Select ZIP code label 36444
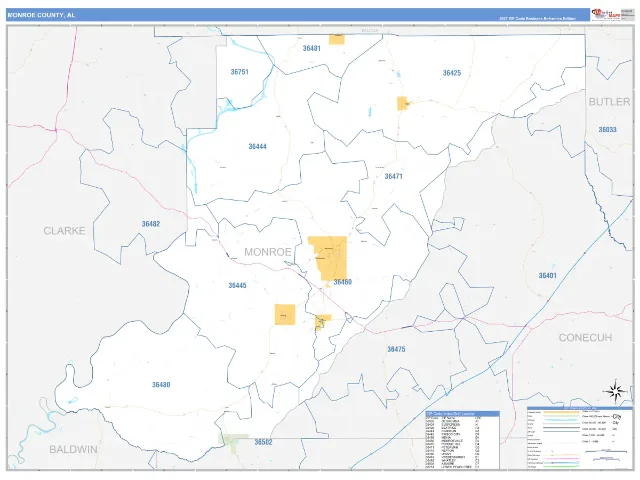The height and width of the screenshot is (480, 640). [x=258, y=147]
